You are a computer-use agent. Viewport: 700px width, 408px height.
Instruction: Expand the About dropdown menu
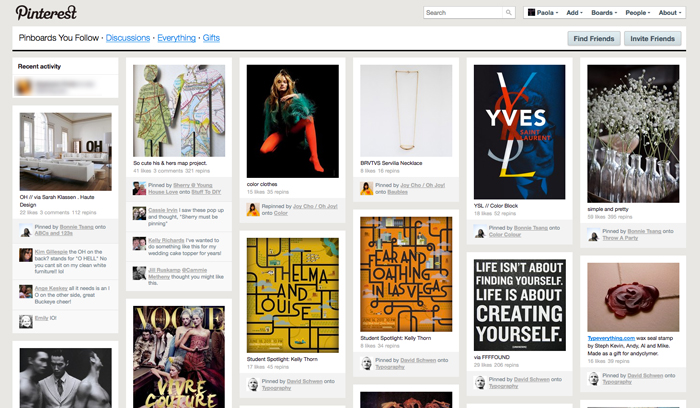click(670, 12)
